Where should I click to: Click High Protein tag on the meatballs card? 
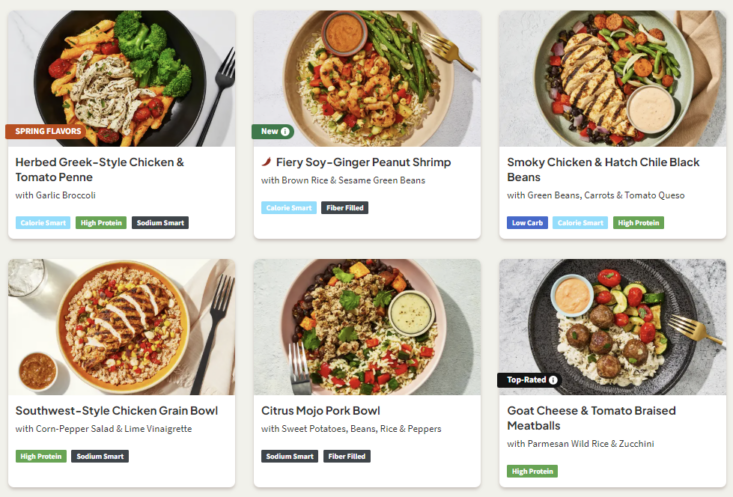click(x=532, y=471)
